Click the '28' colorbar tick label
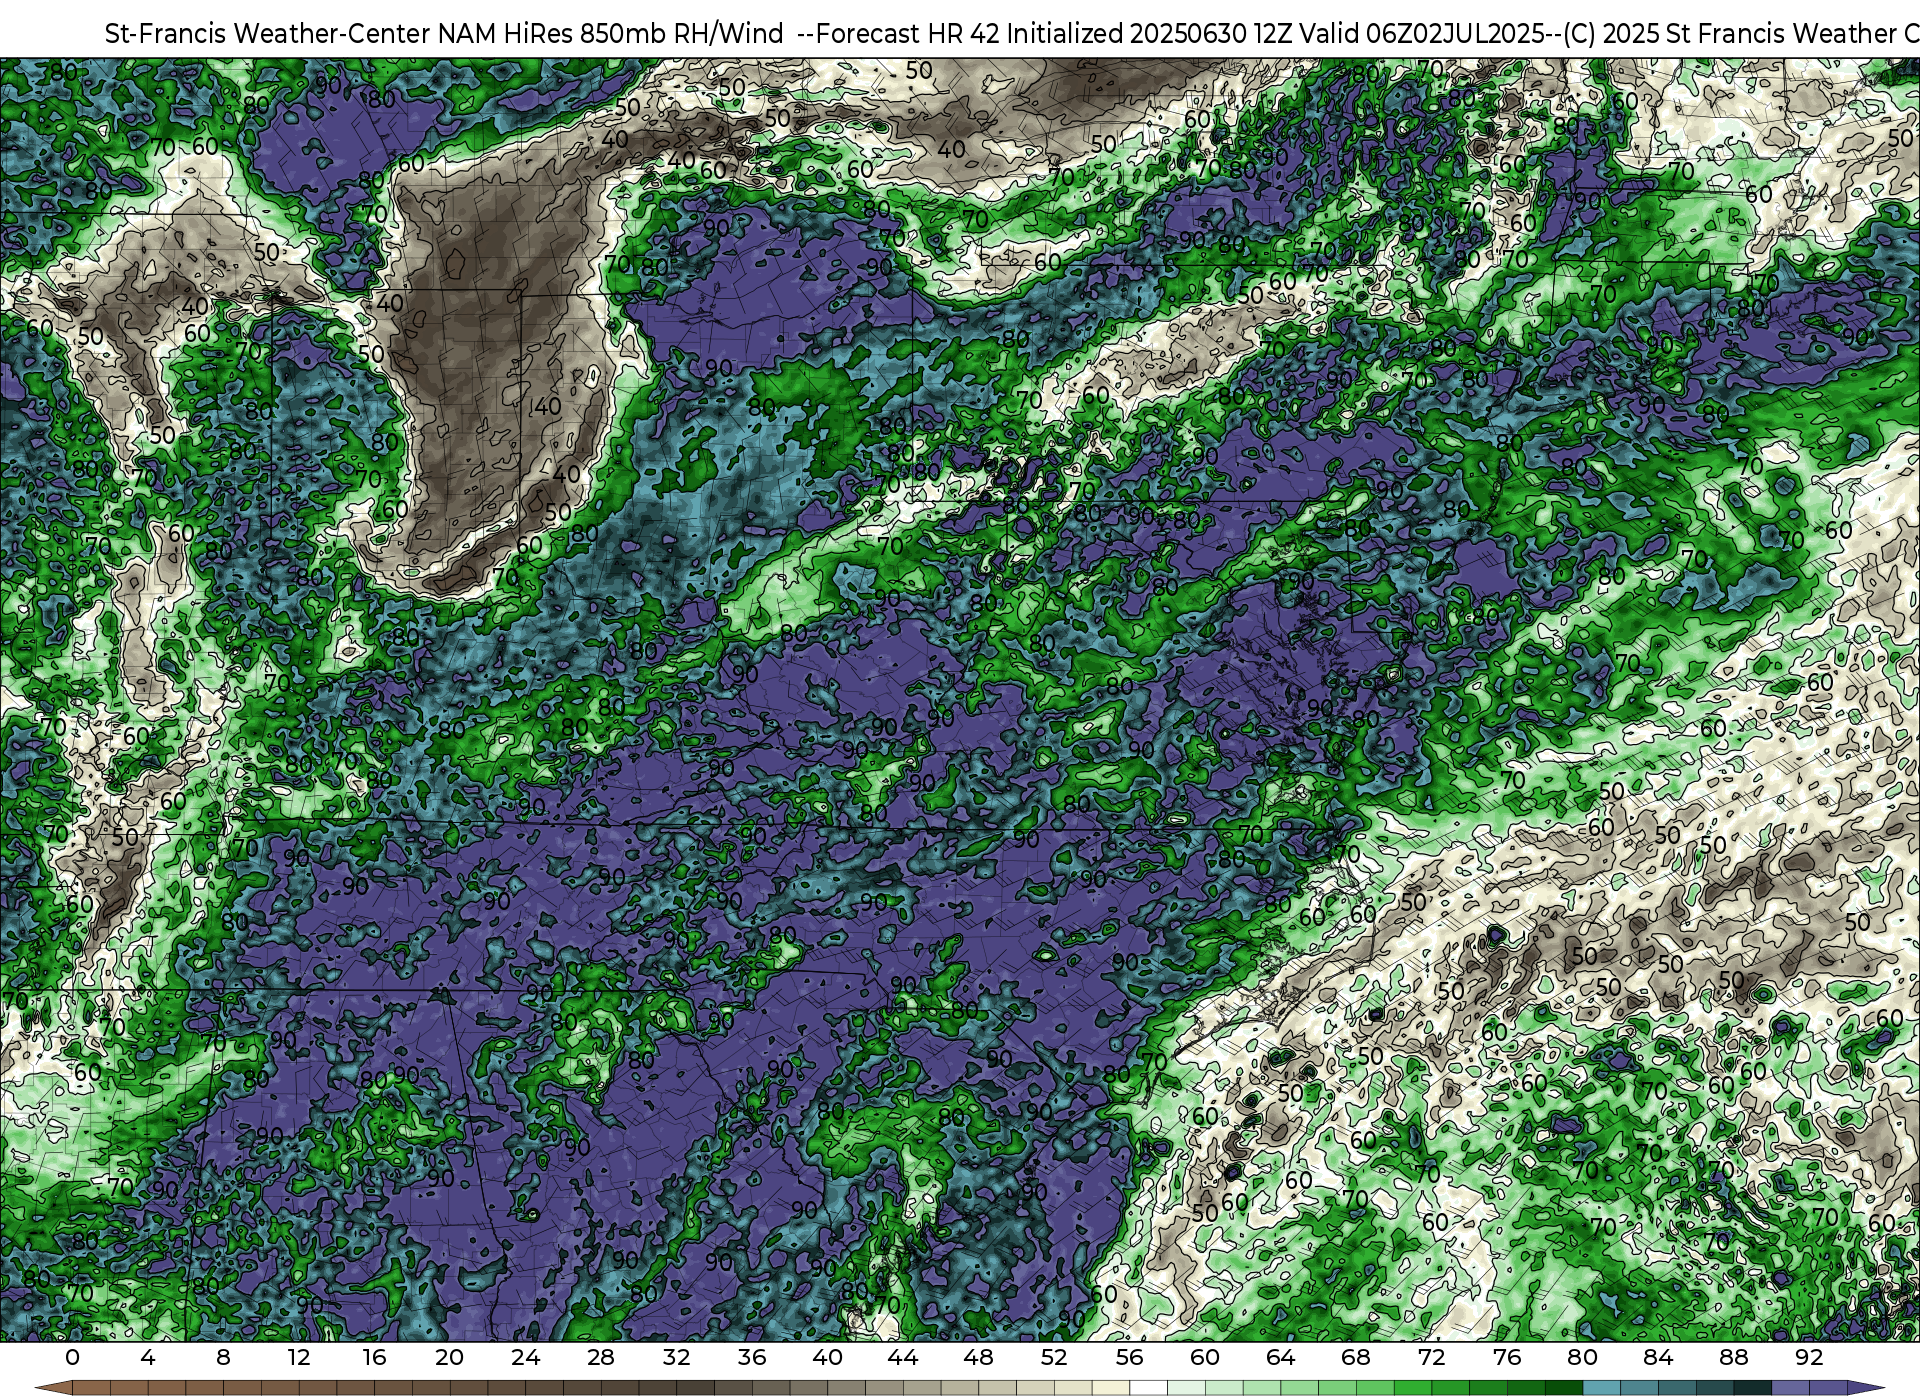This screenshot has height=1400, width=1920. click(x=601, y=1357)
